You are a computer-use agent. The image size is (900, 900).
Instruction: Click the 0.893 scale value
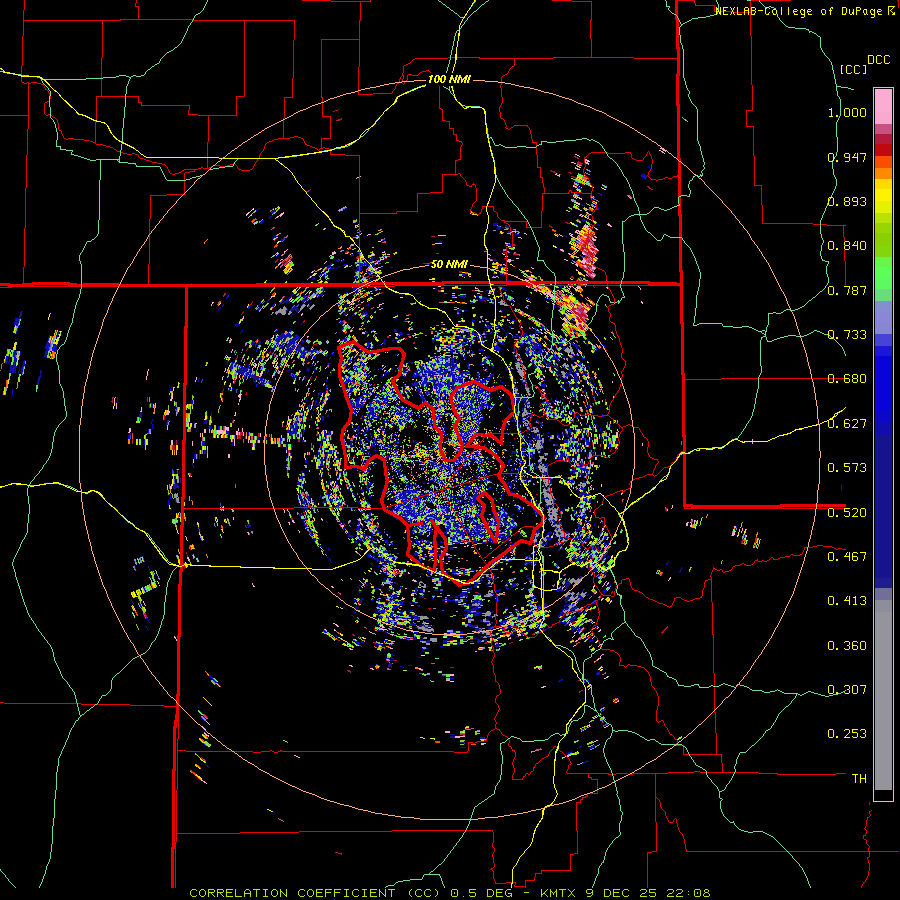pos(847,201)
